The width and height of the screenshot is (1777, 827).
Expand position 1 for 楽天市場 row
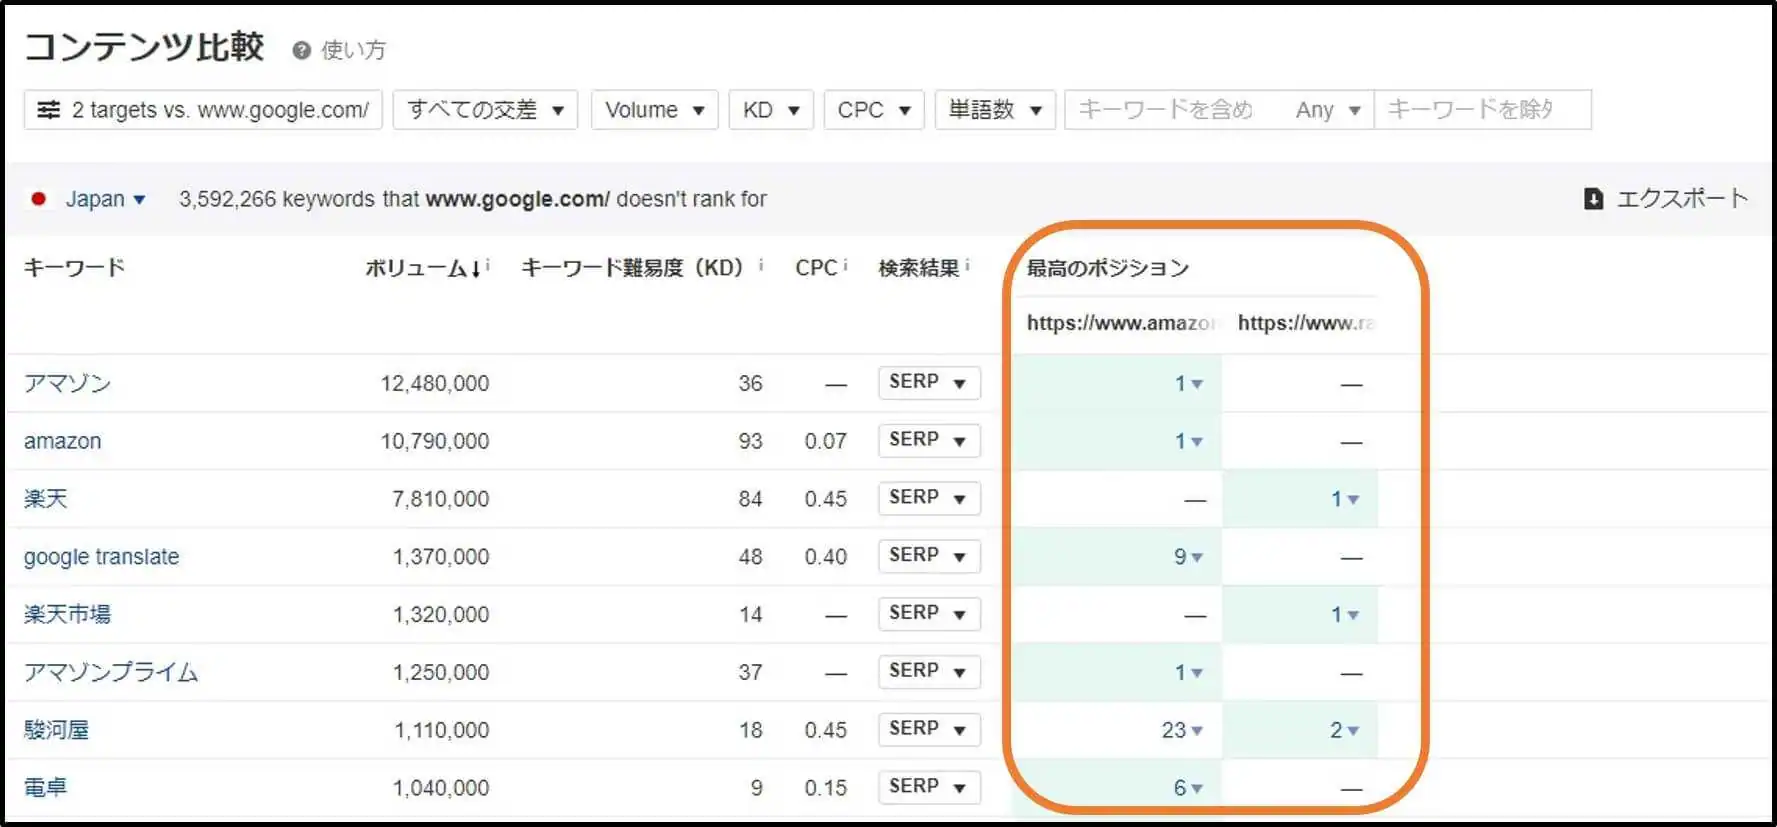[1344, 614]
